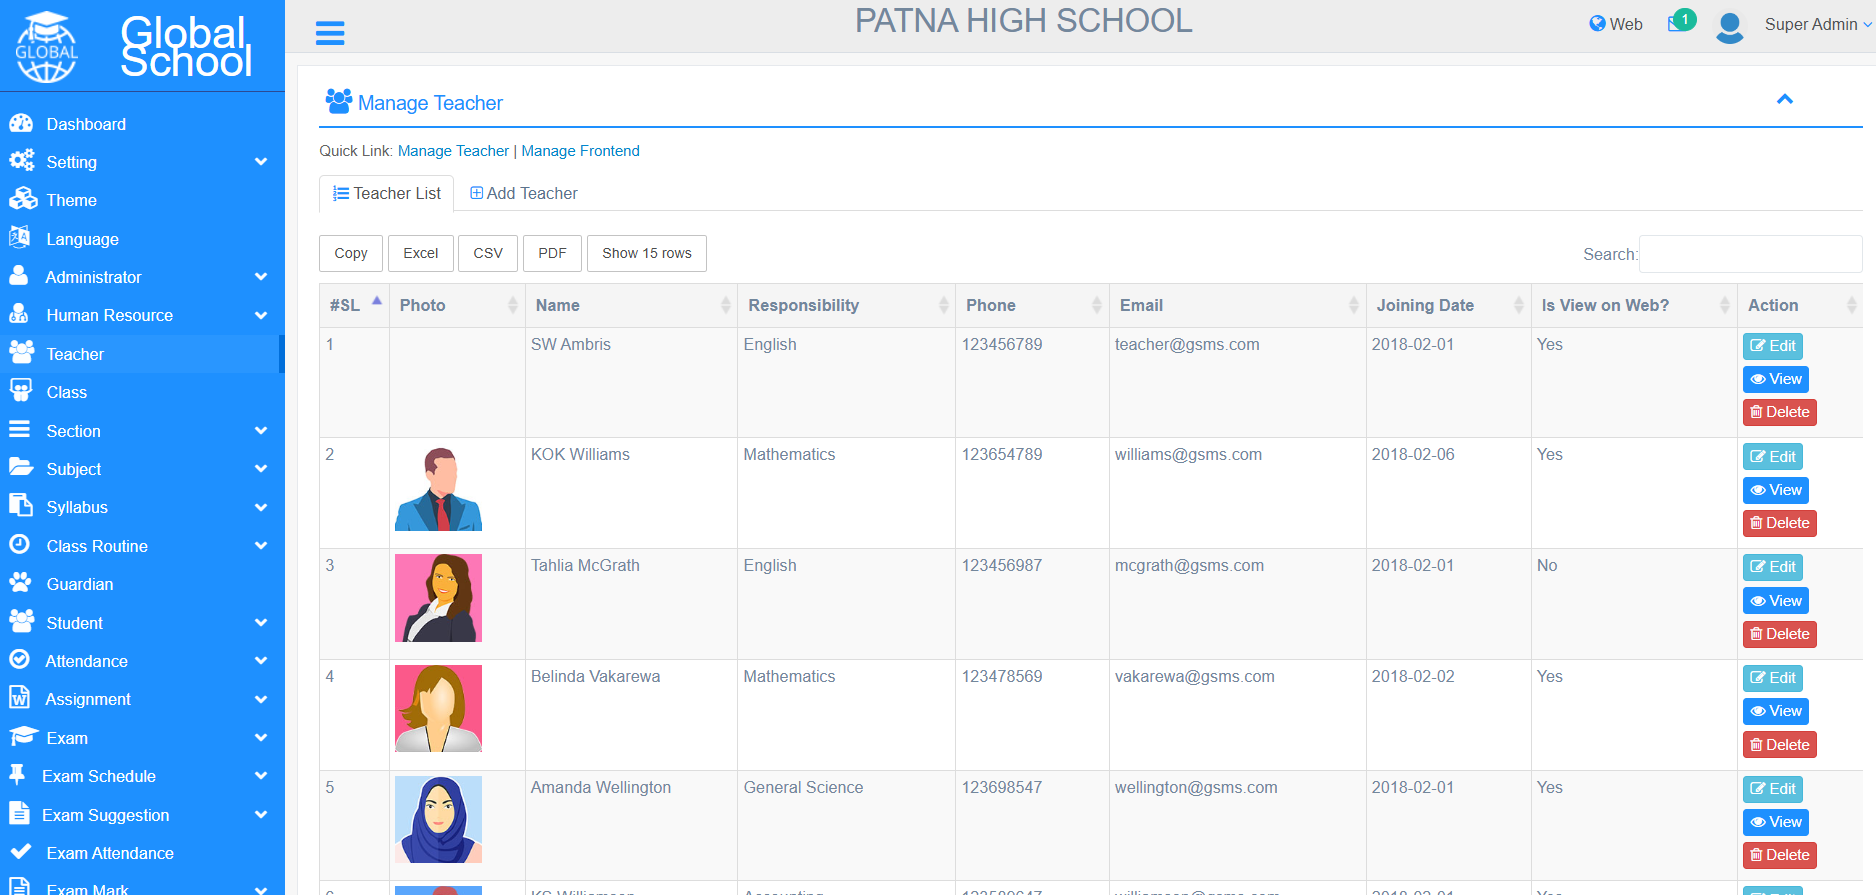
Task: Click the CSV export button
Action: click(x=488, y=253)
